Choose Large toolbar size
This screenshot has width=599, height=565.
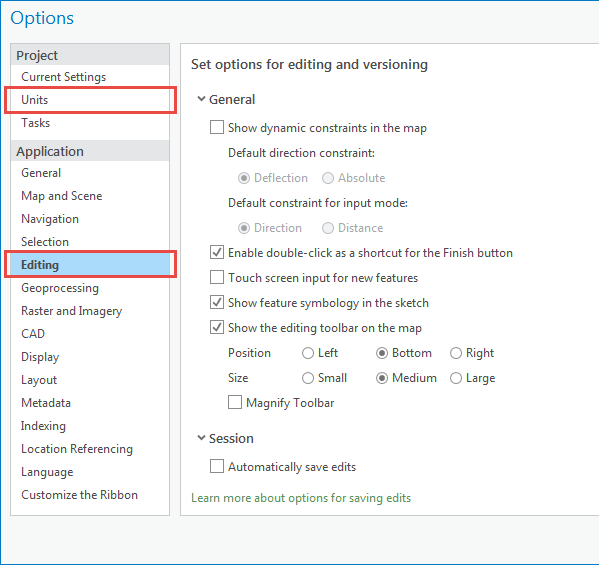pyautogui.click(x=456, y=378)
